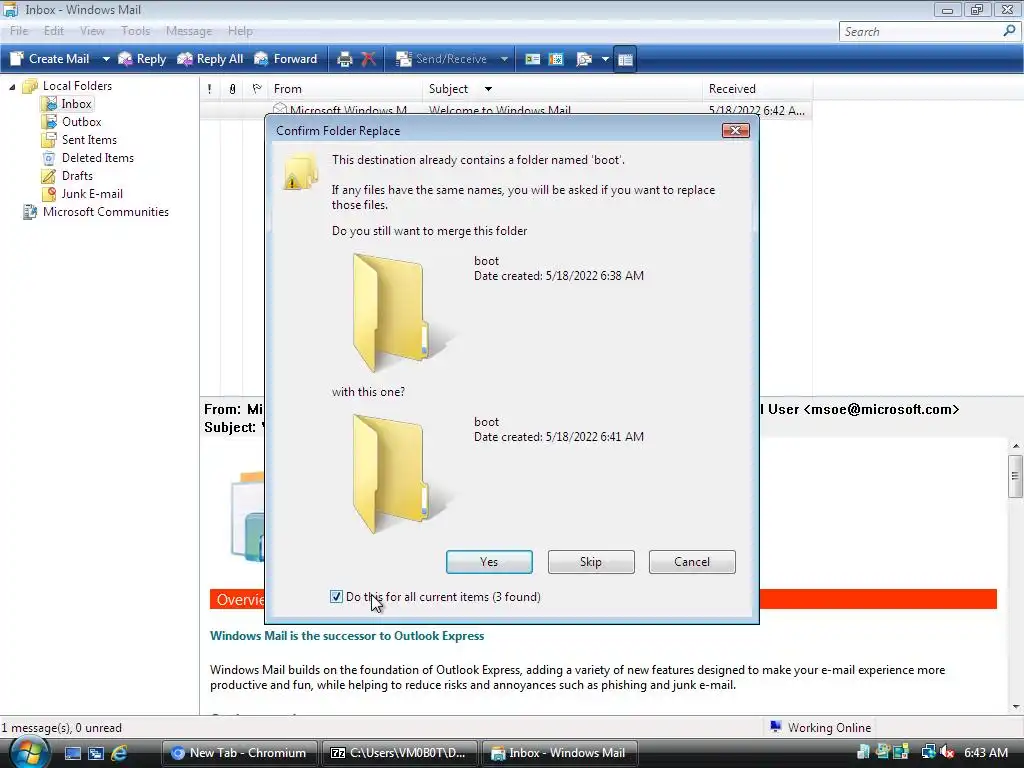1024x768 pixels.
Task: Click Switch between windows quick launch icon
Action: coord(96,753)
